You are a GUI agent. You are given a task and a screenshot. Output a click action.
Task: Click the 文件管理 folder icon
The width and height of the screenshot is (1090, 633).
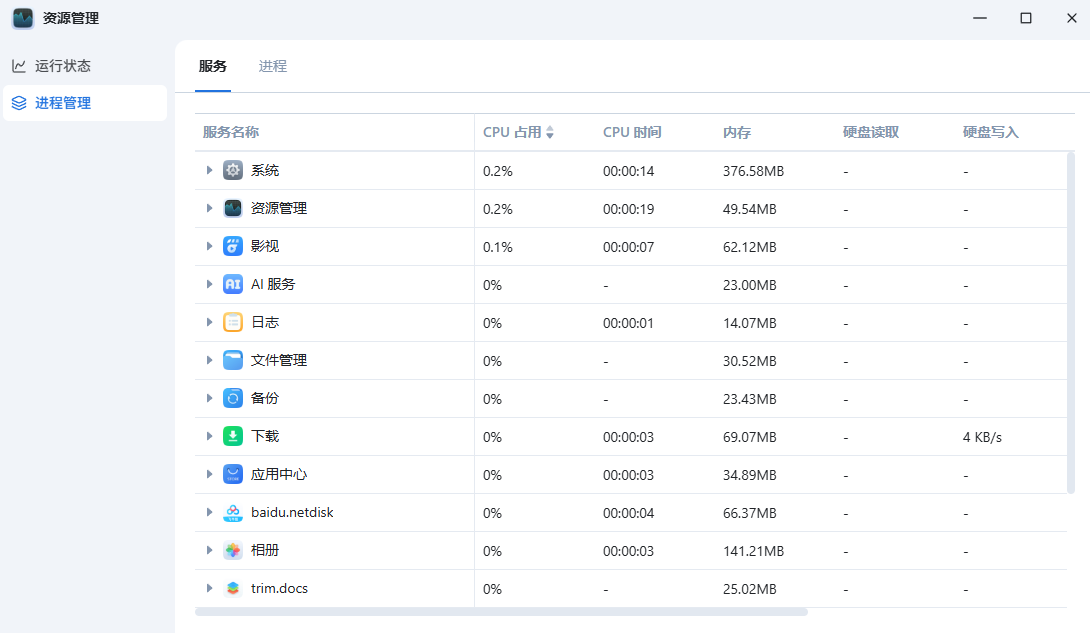[x=233, y=361]
